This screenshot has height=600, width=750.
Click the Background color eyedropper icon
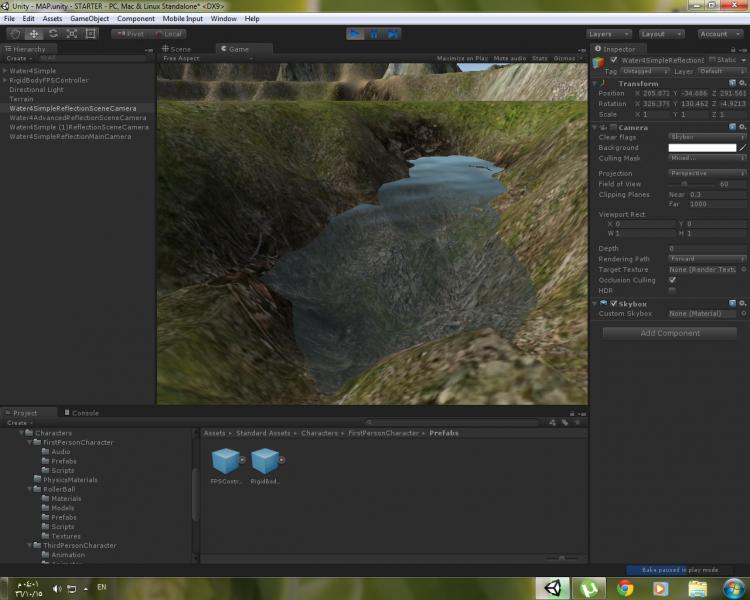[x=743, y=148]
